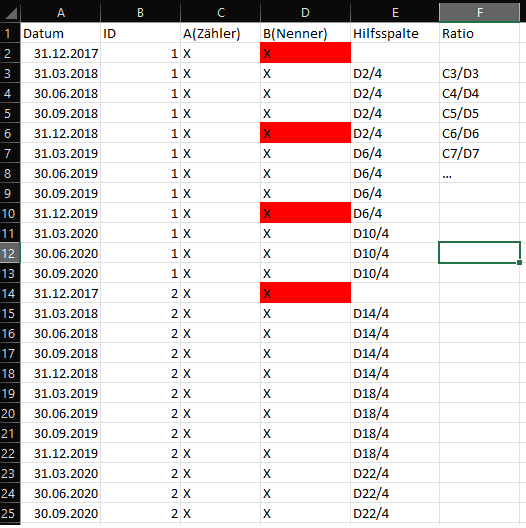Viewport: 526px width, 528px height.
Task: Select the cell containing C7/D7
Action: pyautogui.click(x=480, y=153)
